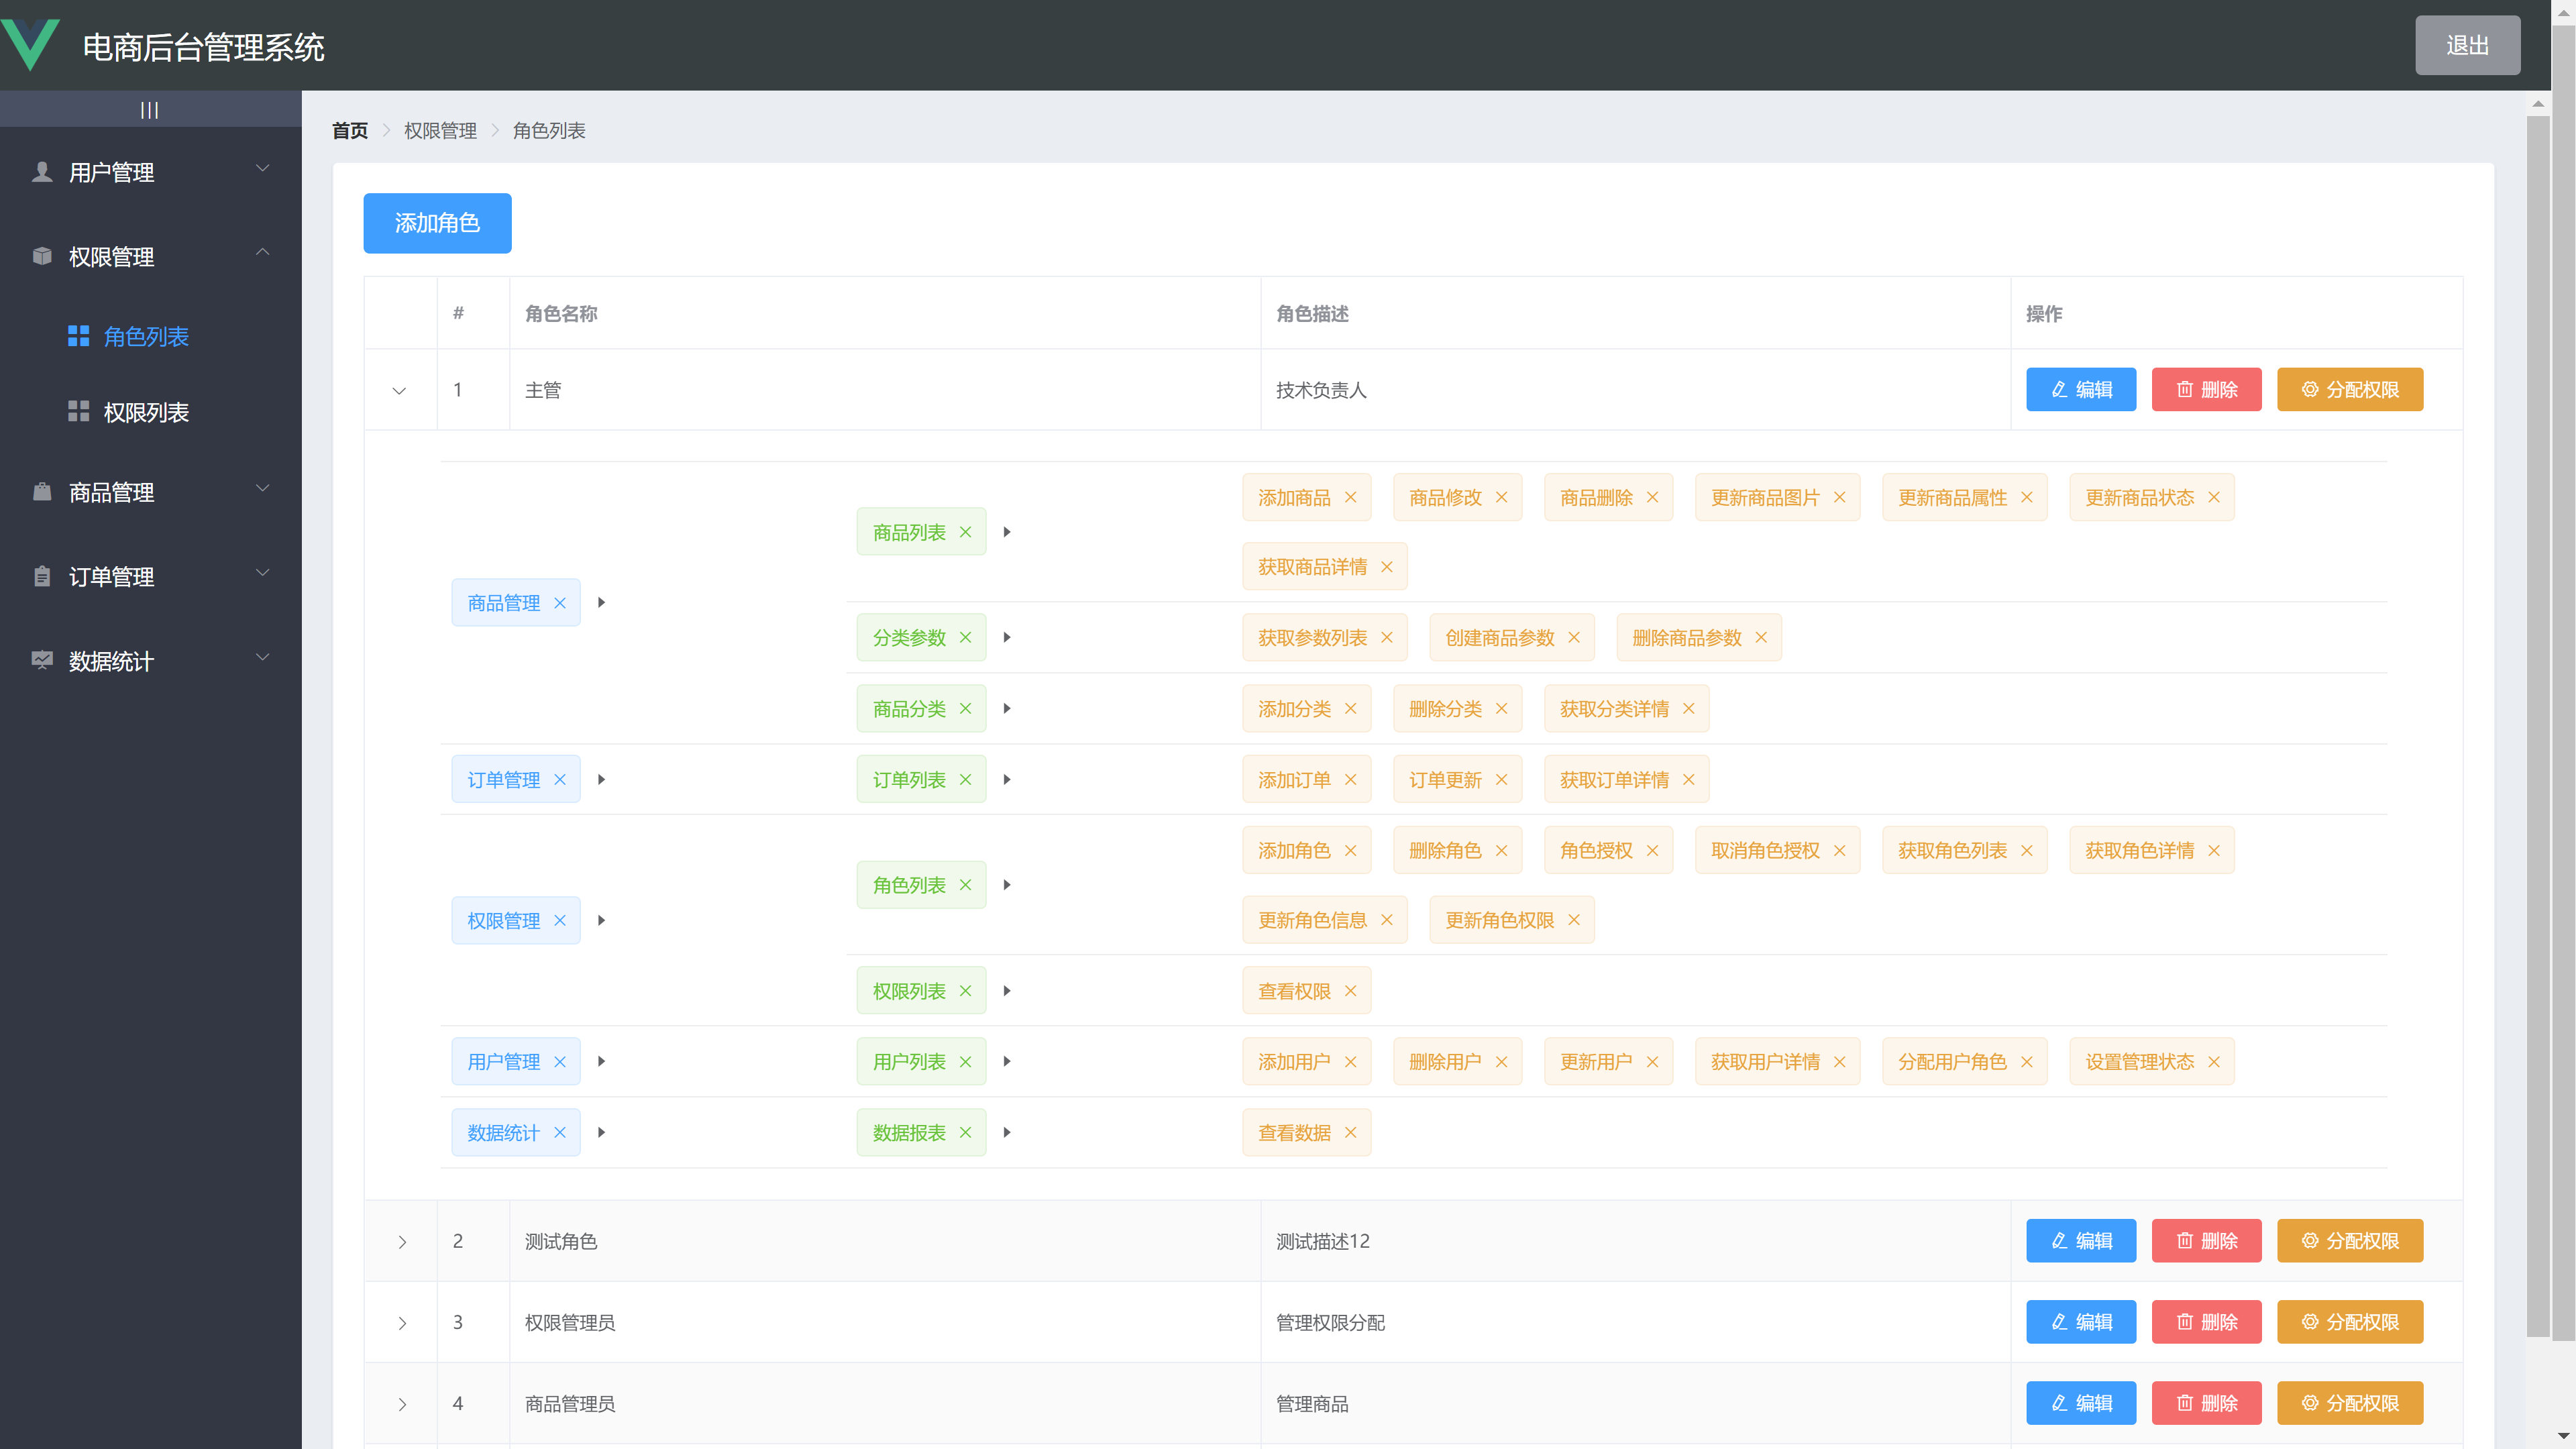Image resolution: width=2576 pixels, height=1449 pixels.
Task: Expand the 测试角色 row
Action: coord(402,1241)
